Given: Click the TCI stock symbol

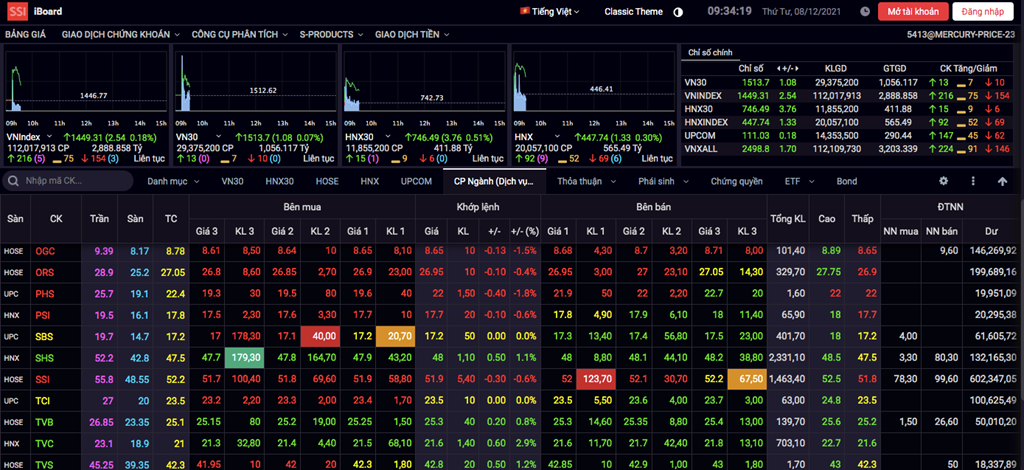Looking at the screenshot, I should pos(42,401).
